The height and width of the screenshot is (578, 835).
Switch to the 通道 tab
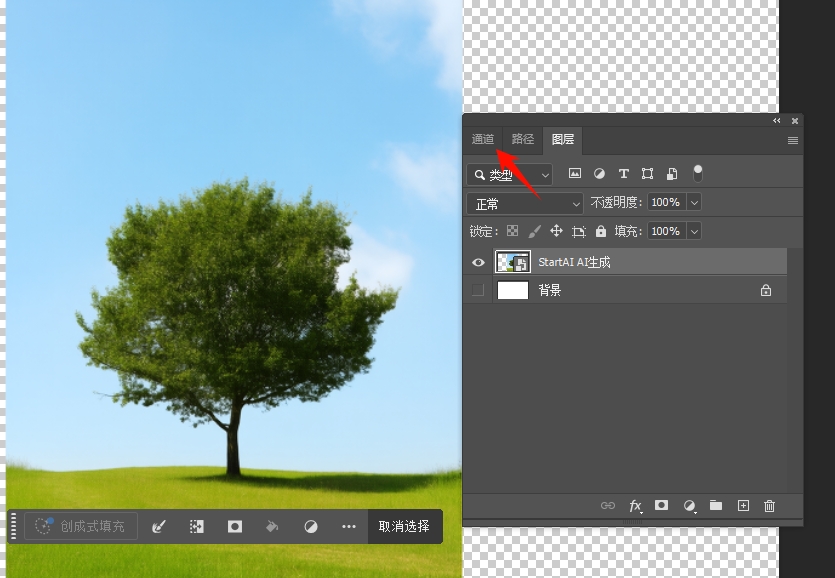pyautogui.click(x=483, y=139)
